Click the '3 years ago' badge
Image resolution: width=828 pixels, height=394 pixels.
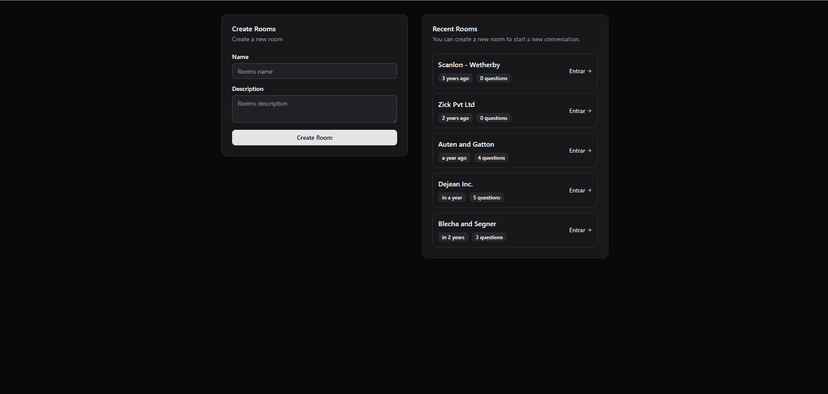click(455, 78)
